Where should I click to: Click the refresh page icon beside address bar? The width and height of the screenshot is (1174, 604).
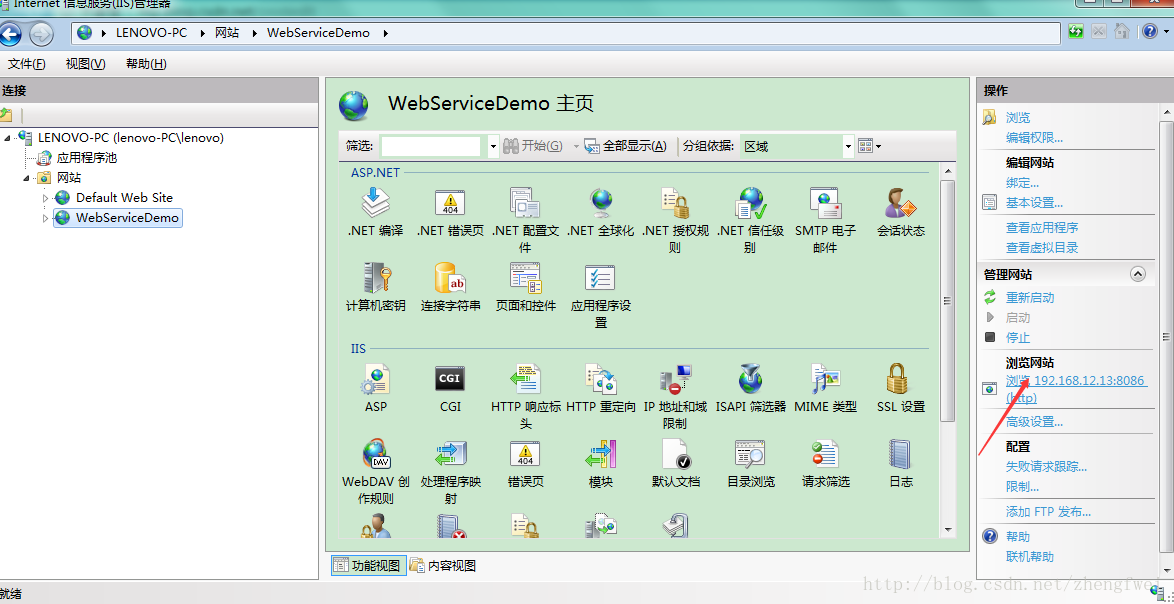point(1076,32)
